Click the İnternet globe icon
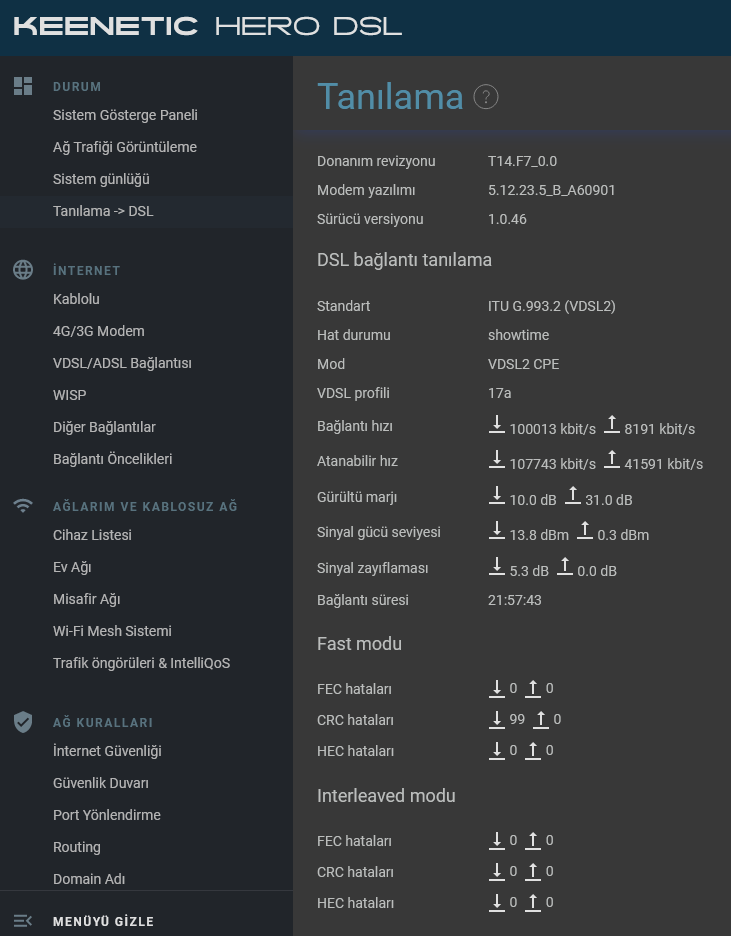 click(23, 270)
